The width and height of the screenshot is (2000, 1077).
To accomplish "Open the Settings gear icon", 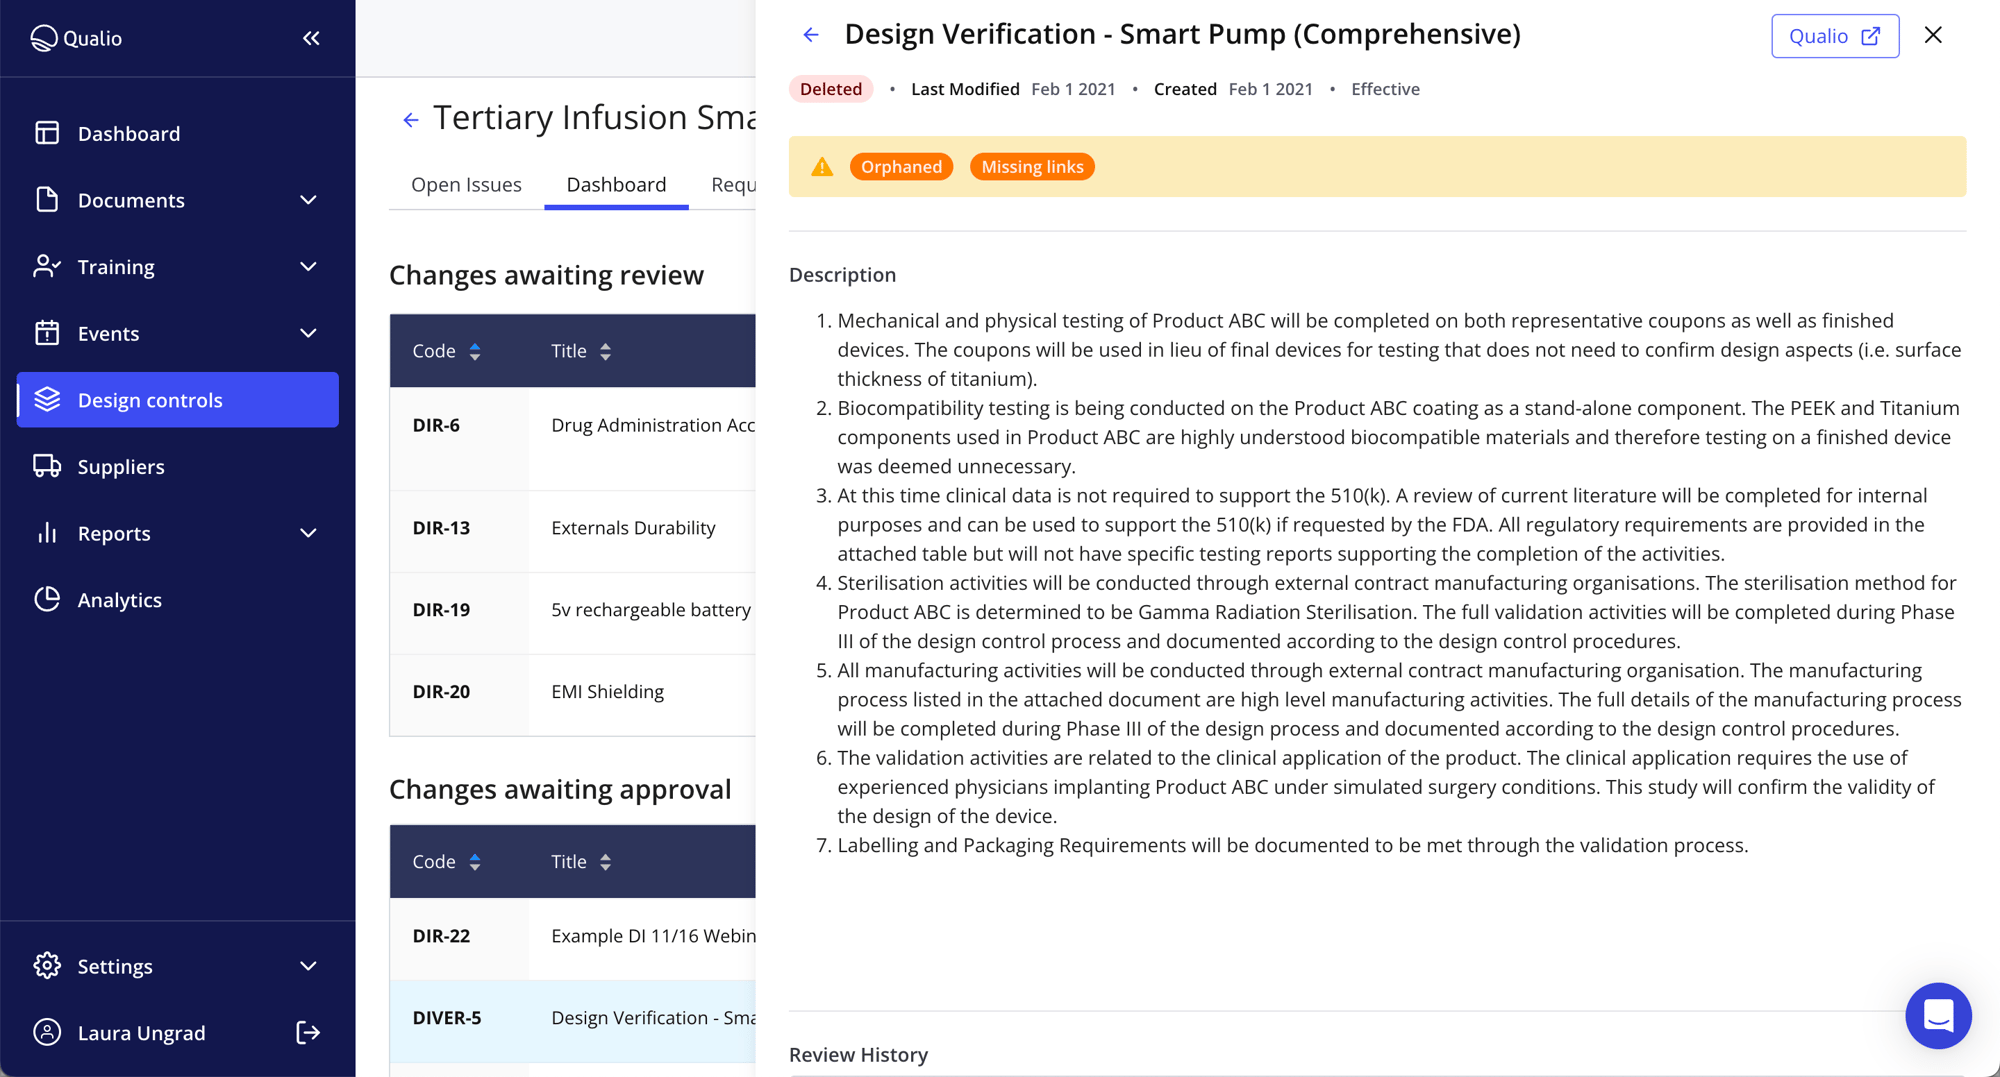I will click(47, 965).
